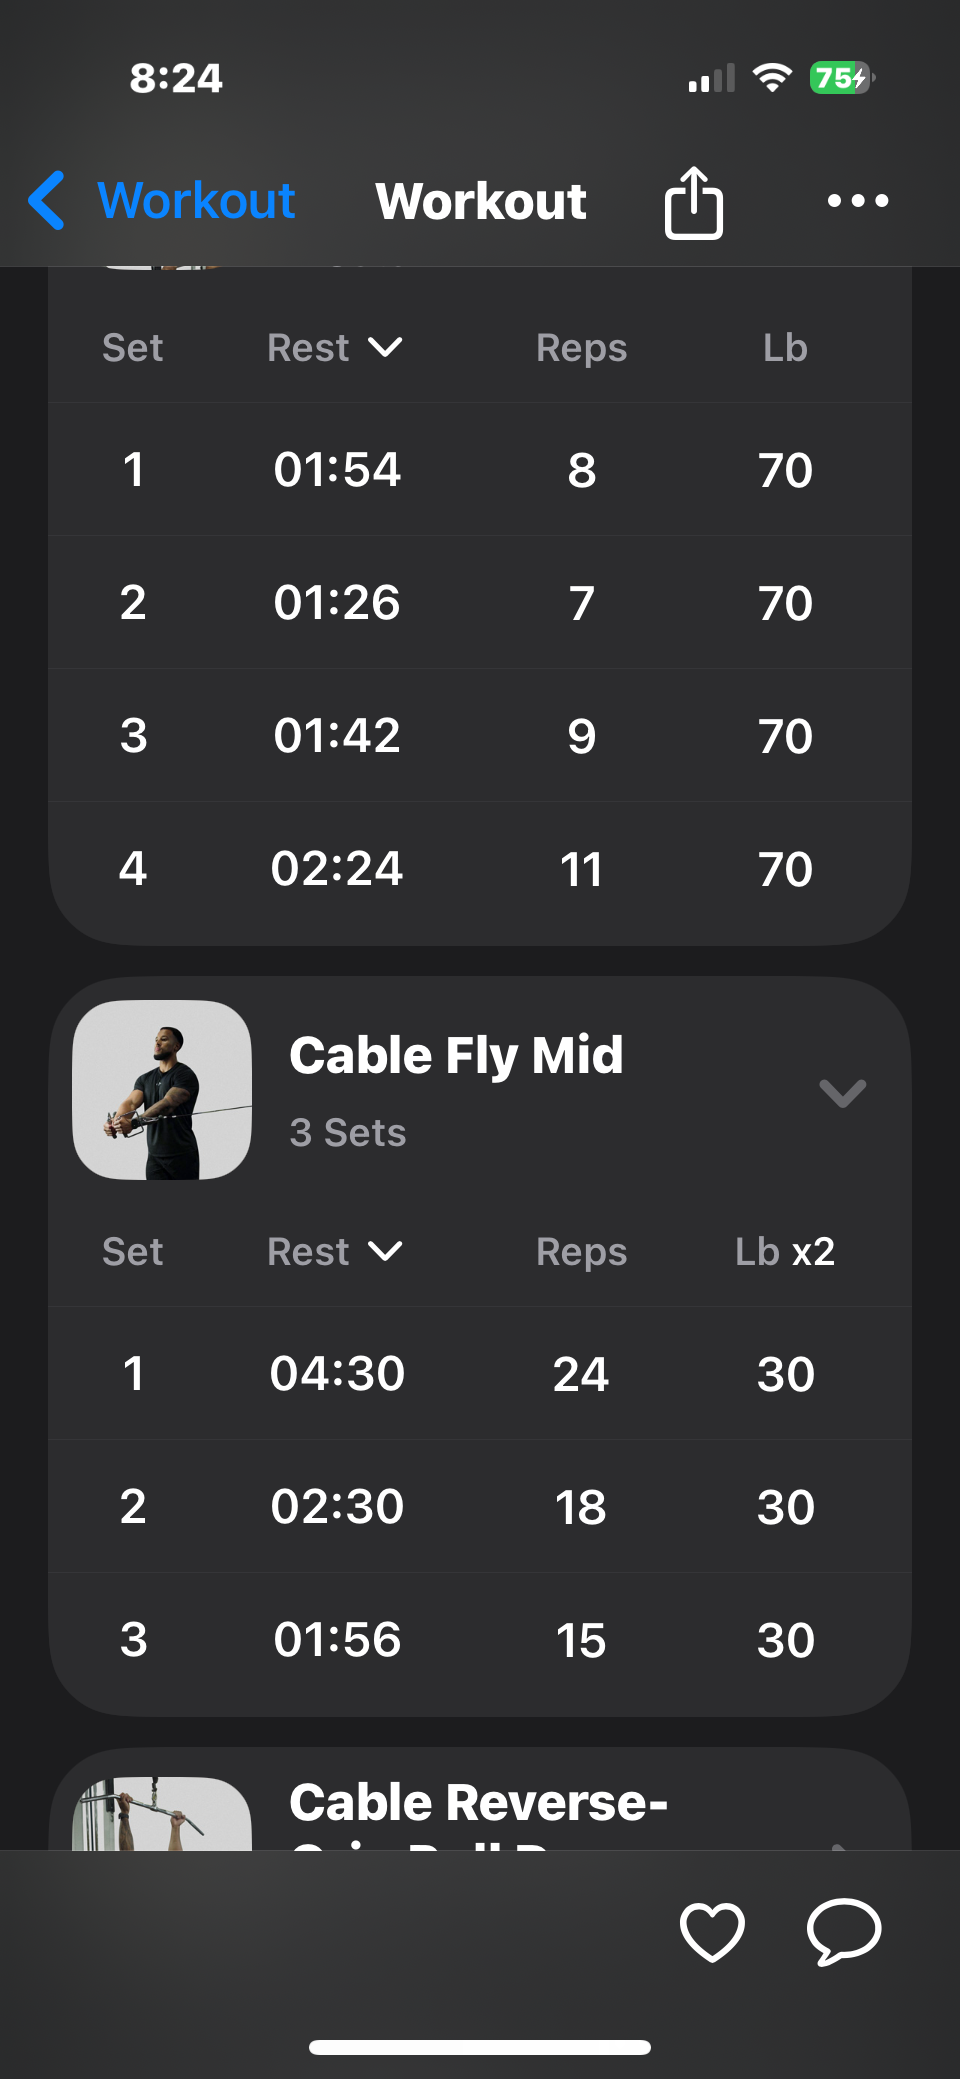Tap the blue back arrow icon
Viewport: 960px width, 2079px height.
tap(47, 200)
